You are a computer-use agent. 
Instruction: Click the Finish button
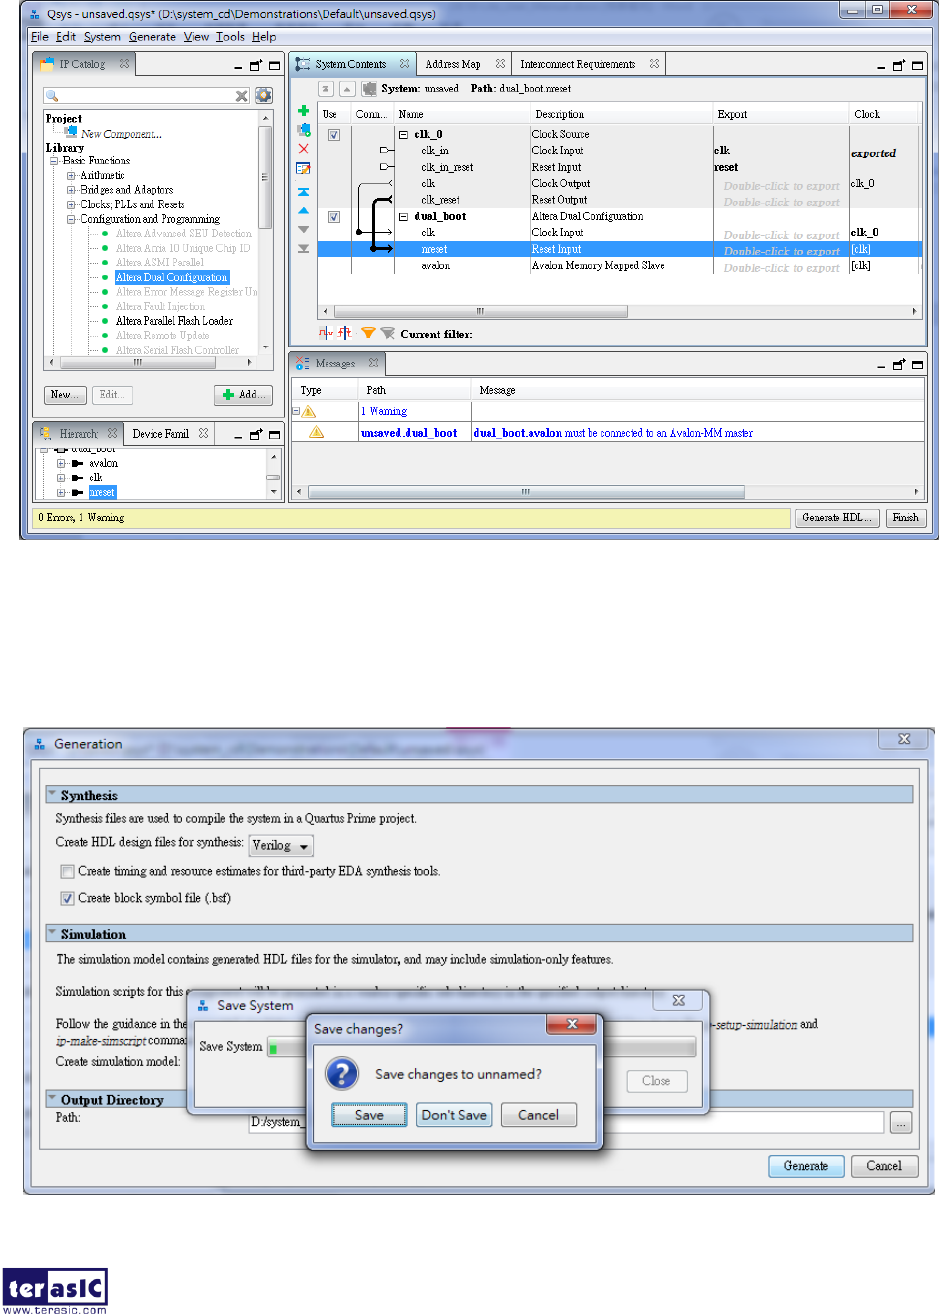[x=905, y=518]
